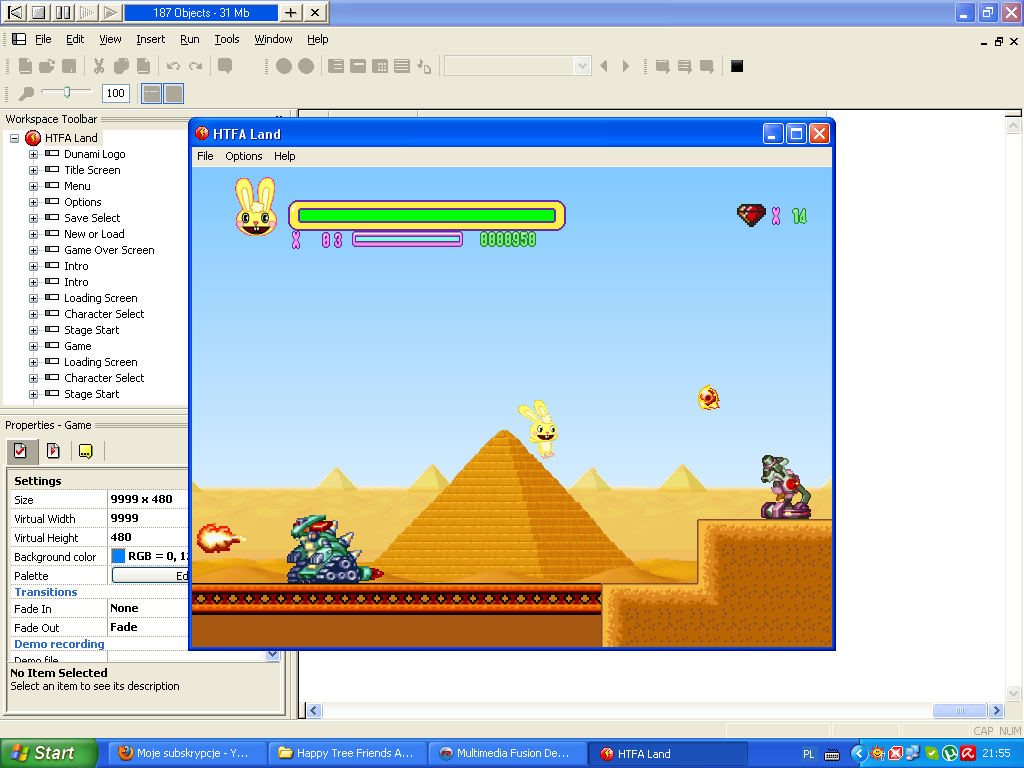Open the Run menu
This screenshot has width=1024, height=768.
(x=189, y=39)
